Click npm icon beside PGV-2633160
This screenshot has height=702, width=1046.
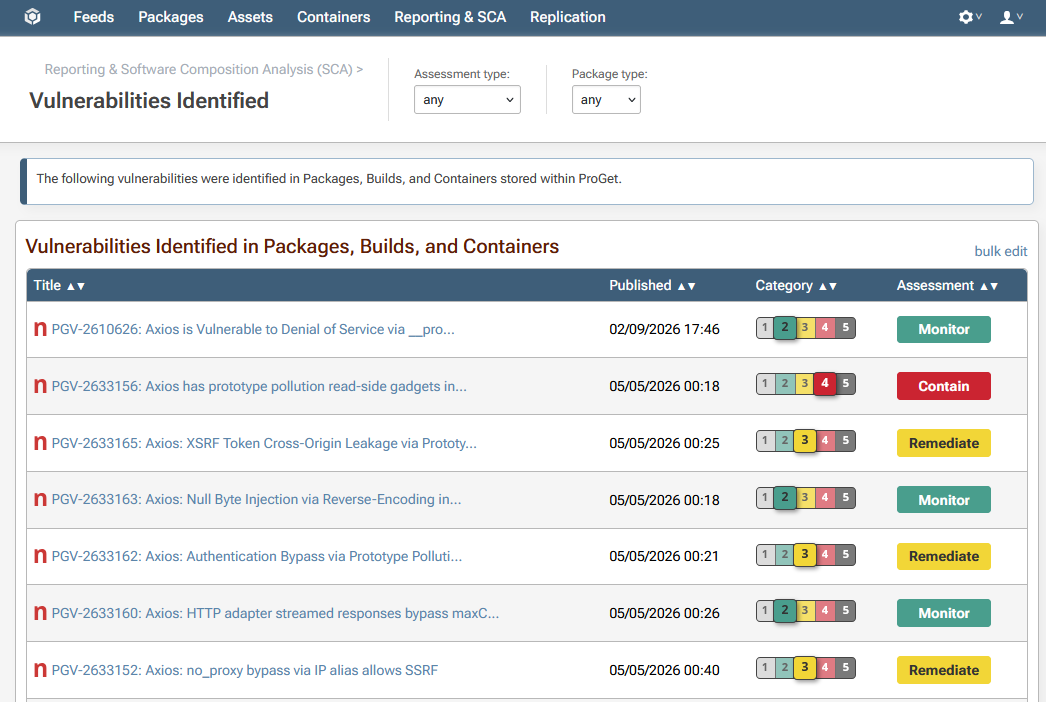[x=41, y=613]
